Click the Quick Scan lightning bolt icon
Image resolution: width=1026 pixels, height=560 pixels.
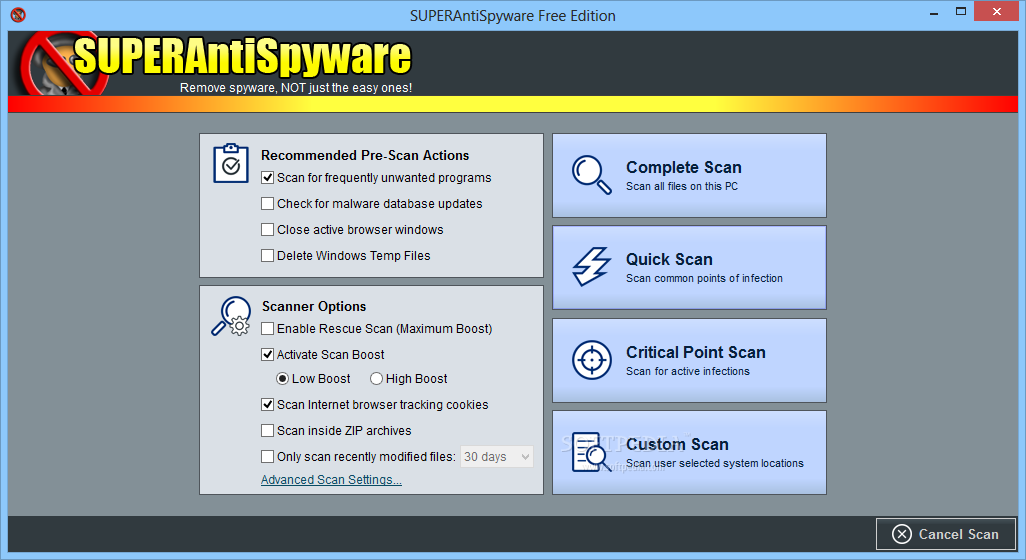[592, 266]
